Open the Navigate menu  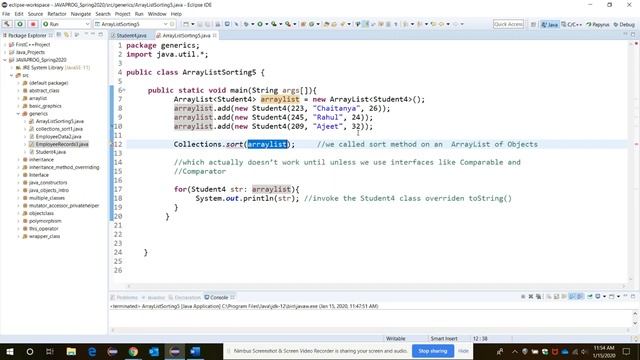pyautogui.click(x=81, y=14)
